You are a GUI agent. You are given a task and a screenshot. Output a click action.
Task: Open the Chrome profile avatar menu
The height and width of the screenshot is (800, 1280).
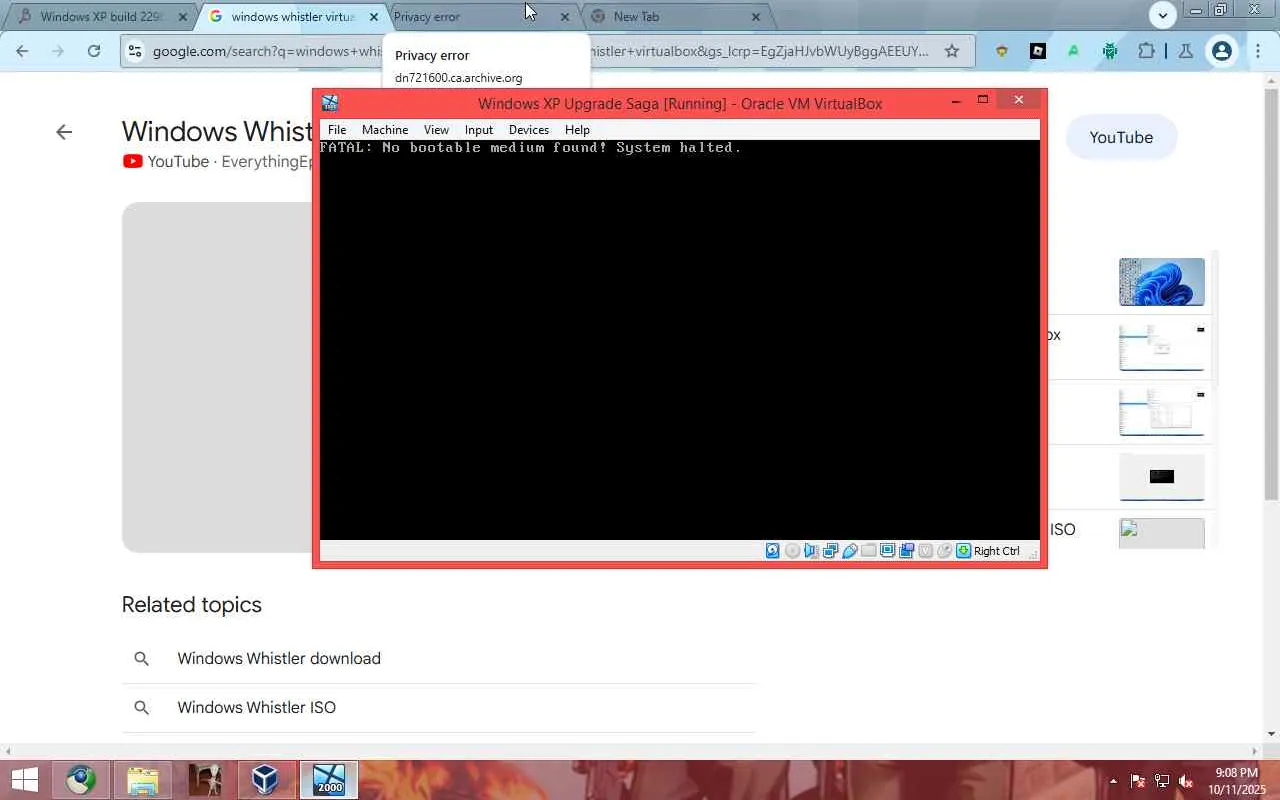(1222, 51)
